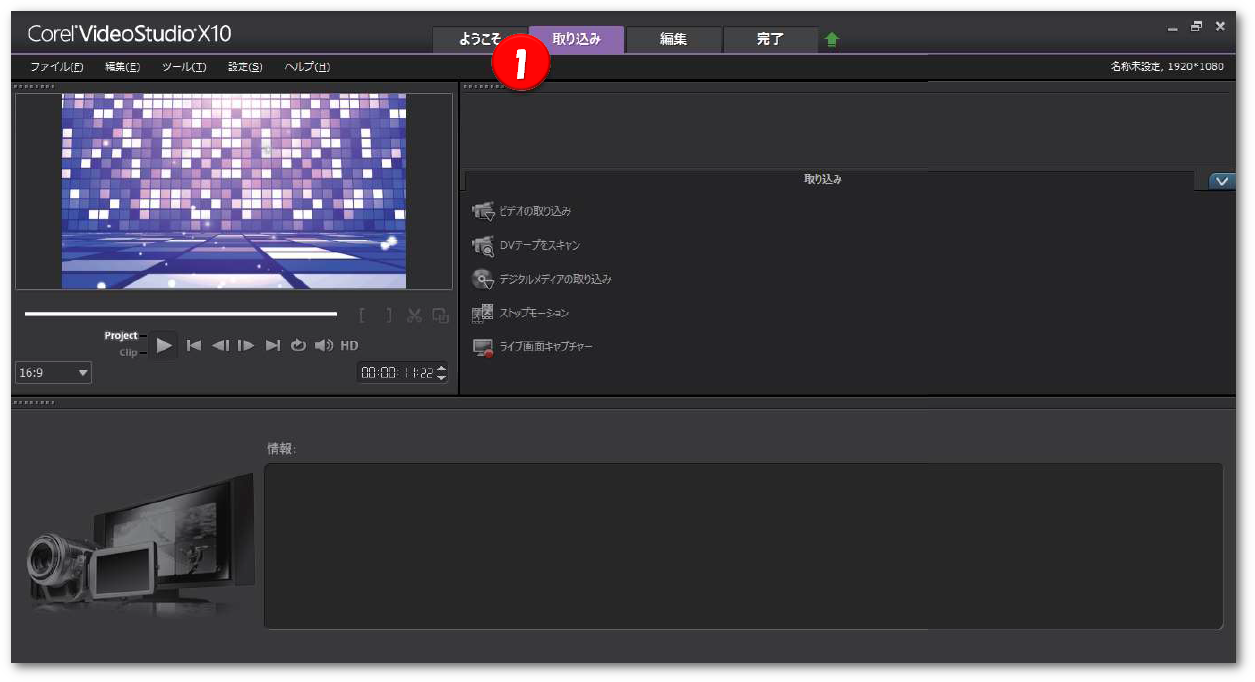The height and width of the screenshot is (682, 1255).
Task: Open the 設定(S) menu
Action: [x=245, y=67]
